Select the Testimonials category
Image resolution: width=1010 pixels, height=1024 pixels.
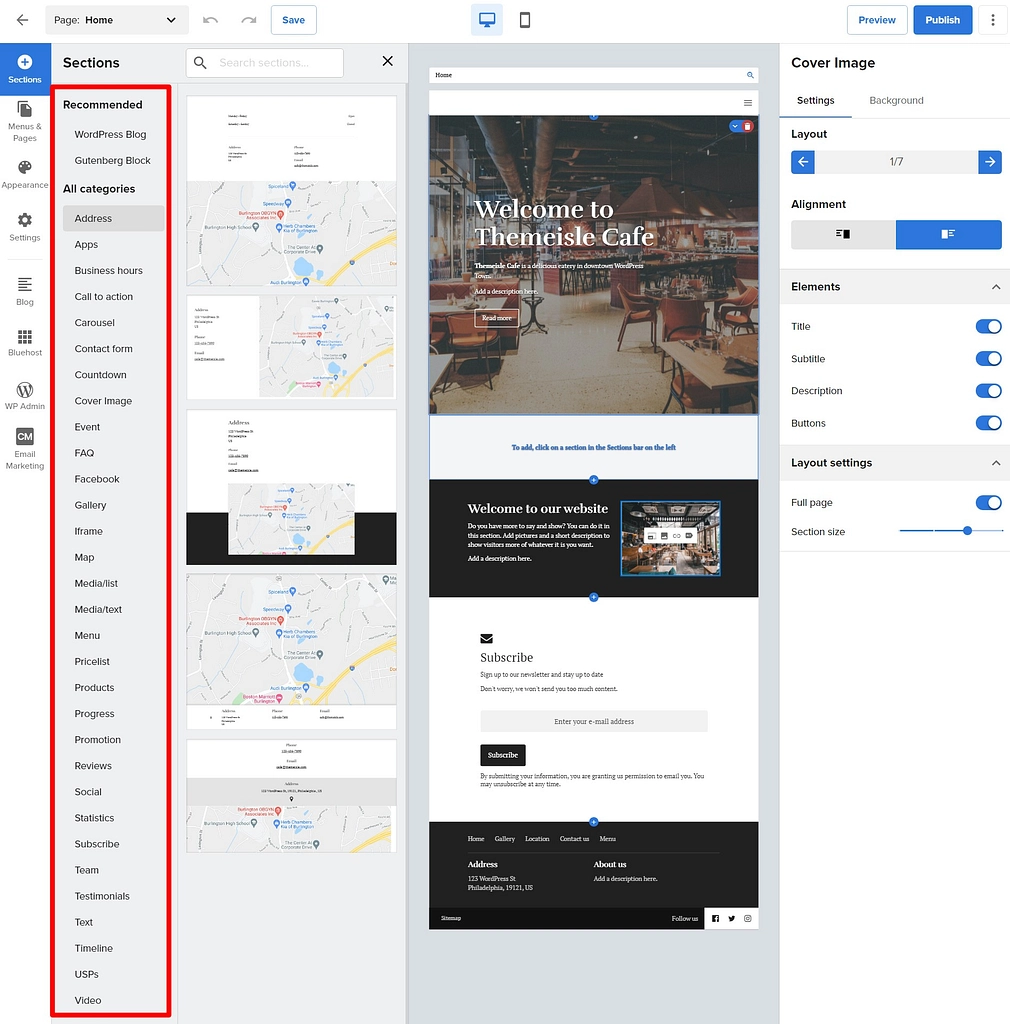[x=102, y=896]
